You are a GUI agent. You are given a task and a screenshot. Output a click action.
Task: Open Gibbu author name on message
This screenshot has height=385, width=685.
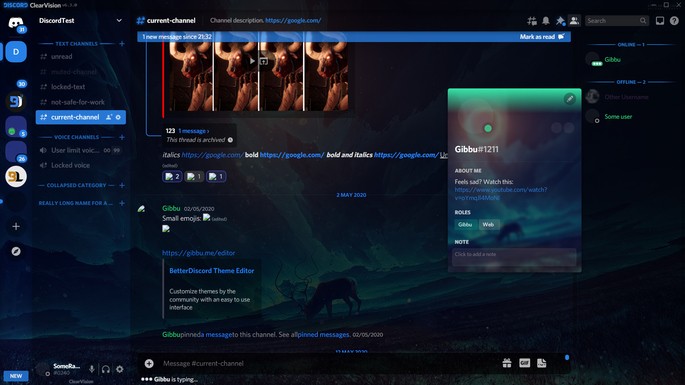[171, 208]
